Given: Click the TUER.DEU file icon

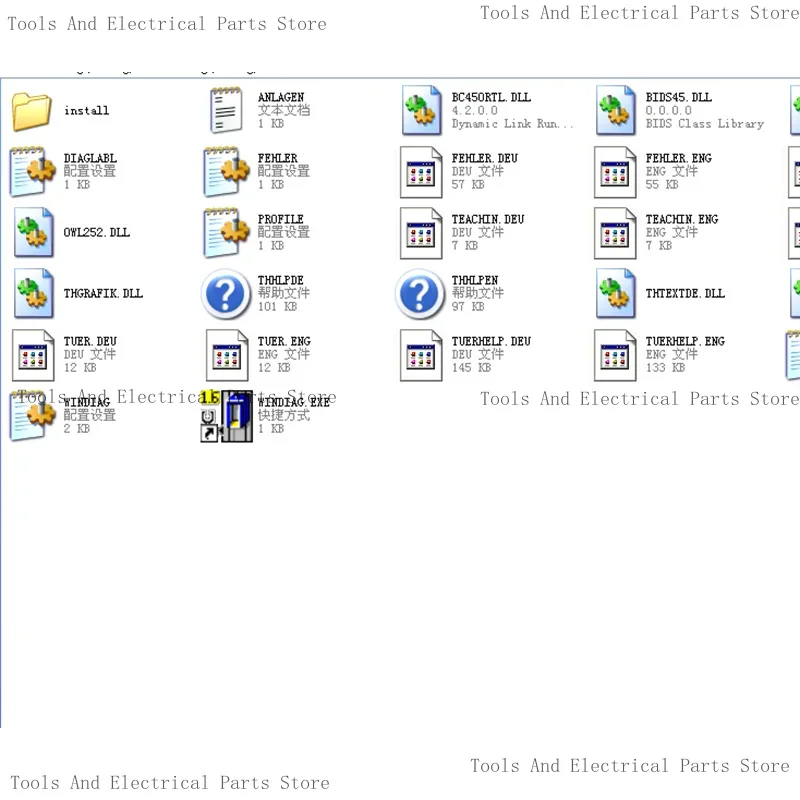Looking at the screenshot, I should (x=33, y=355).
